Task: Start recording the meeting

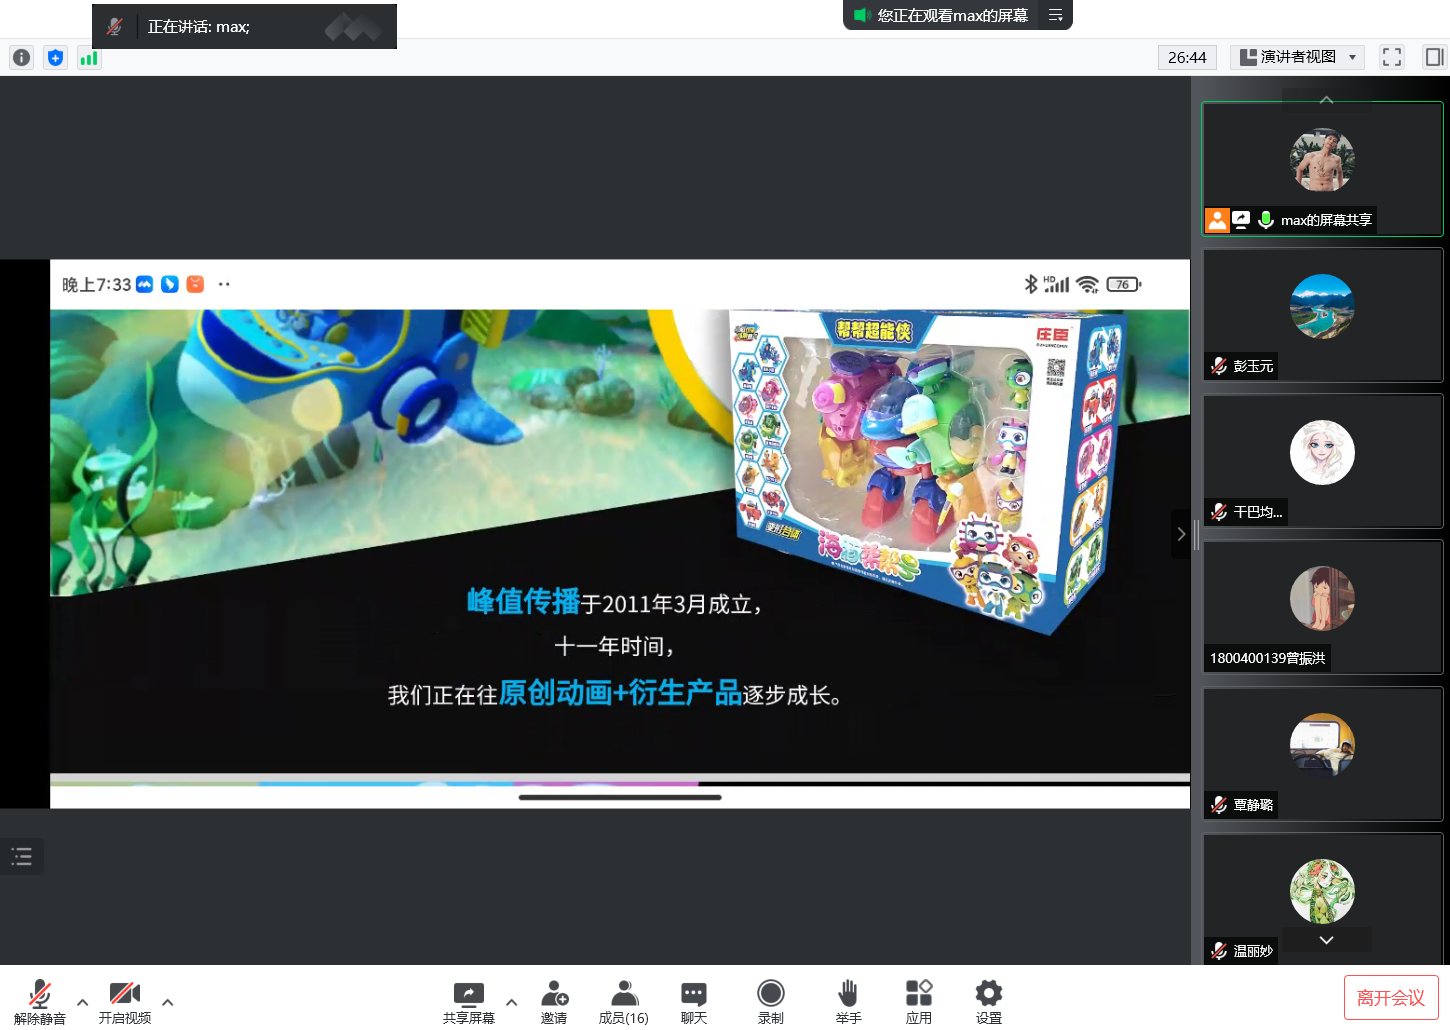Action: coord(770,1001)
